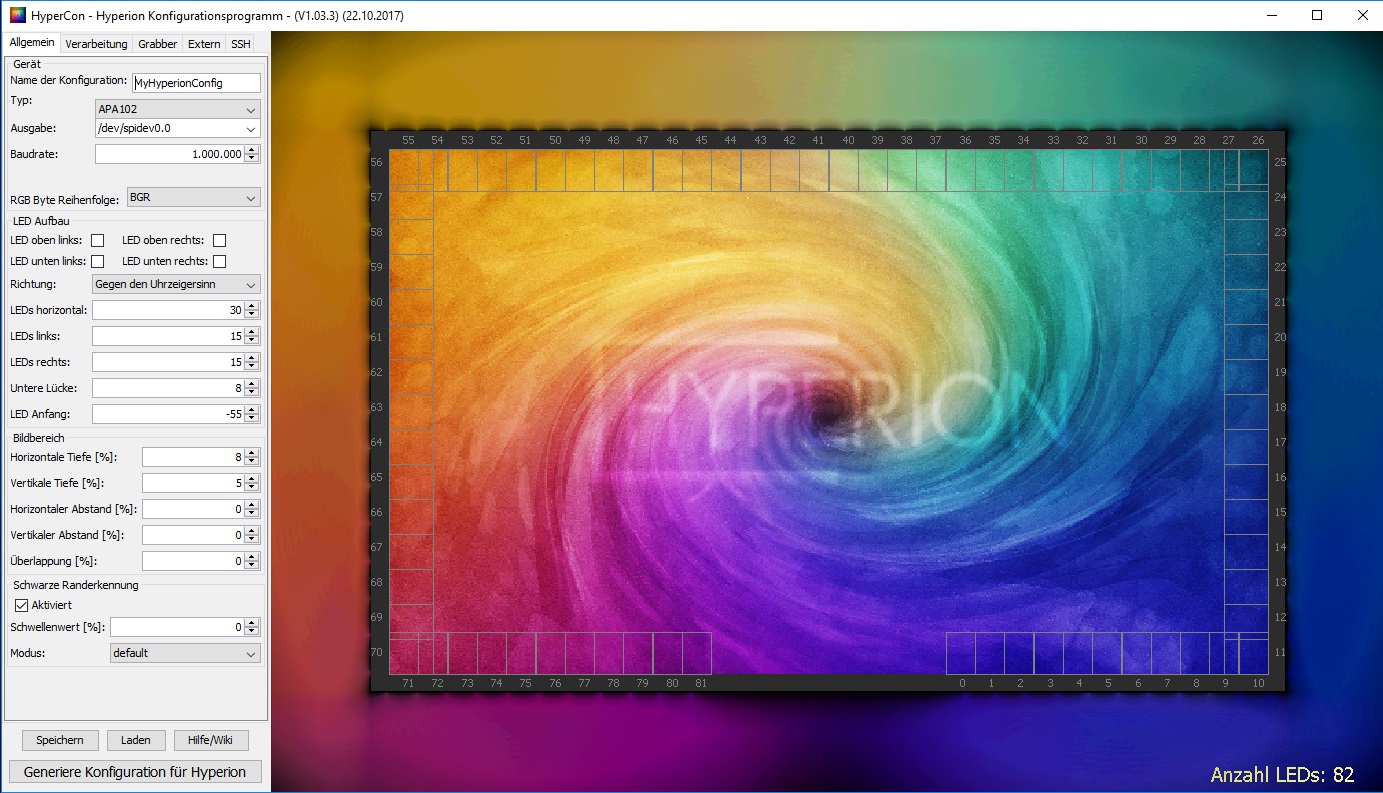Click the Name der Konfiguration text field

click(196, 83)
